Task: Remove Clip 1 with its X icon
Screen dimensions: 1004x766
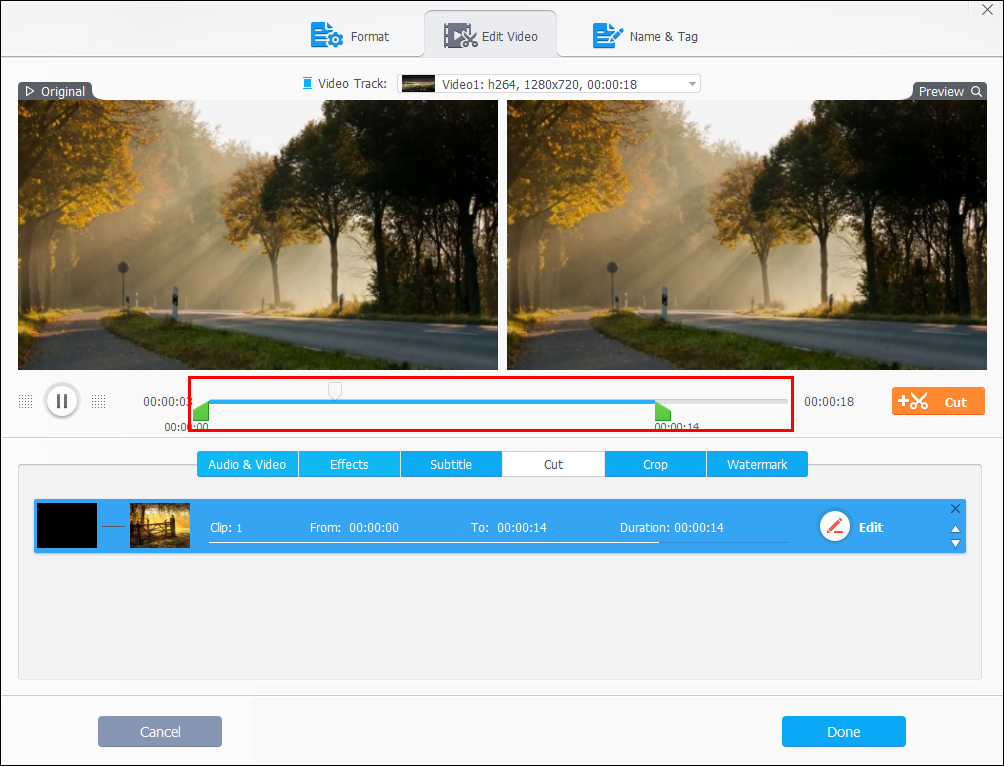Action: tap(955, 509)
